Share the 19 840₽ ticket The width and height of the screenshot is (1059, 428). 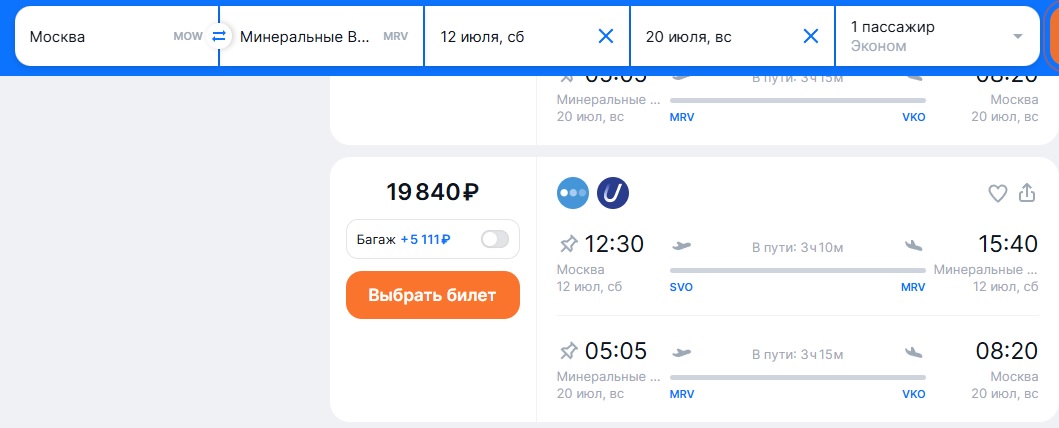pos(1026,194)
